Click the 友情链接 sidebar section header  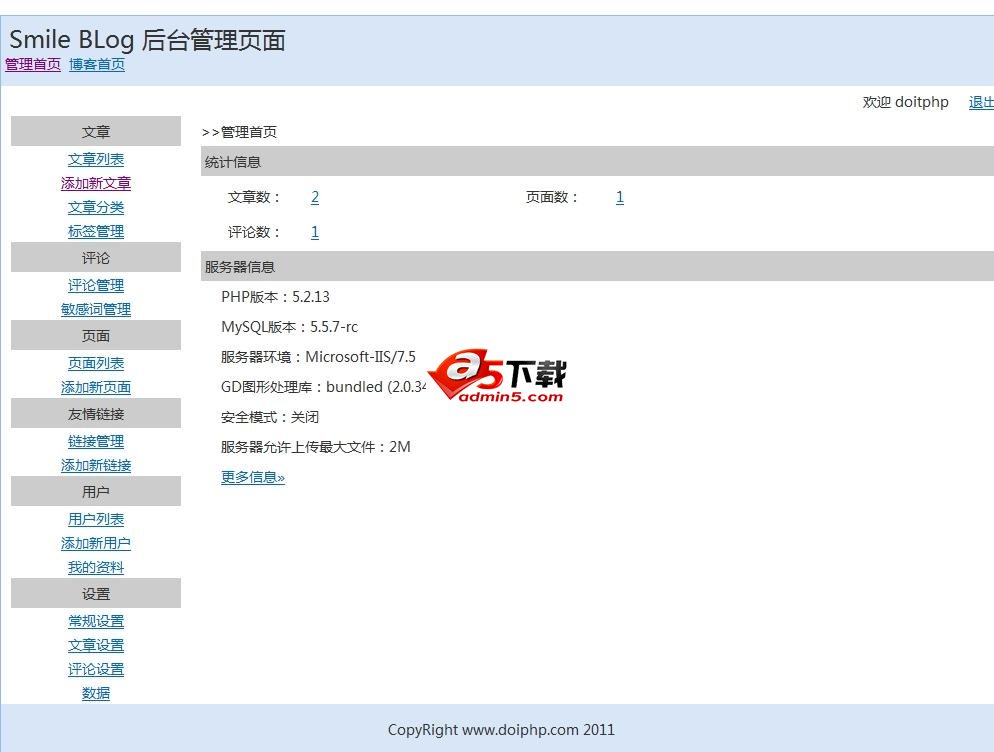point(96,413)
